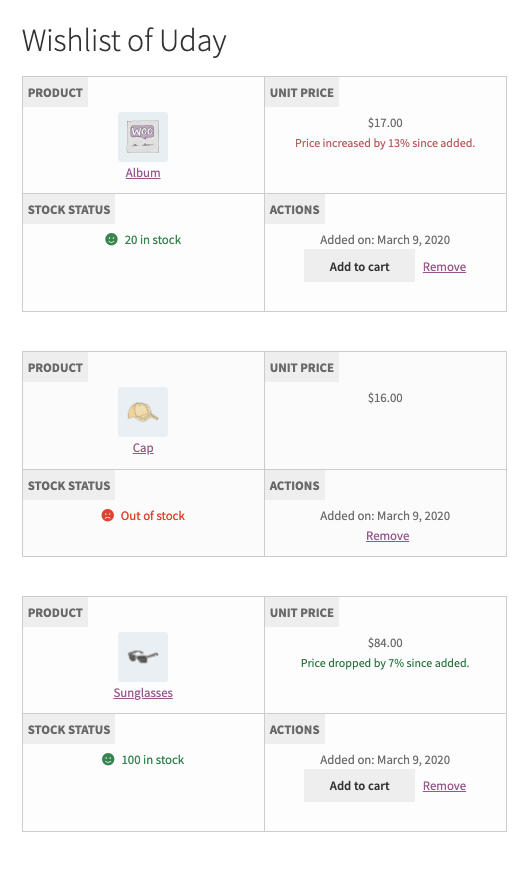Open the Album product link

[143, 173]
